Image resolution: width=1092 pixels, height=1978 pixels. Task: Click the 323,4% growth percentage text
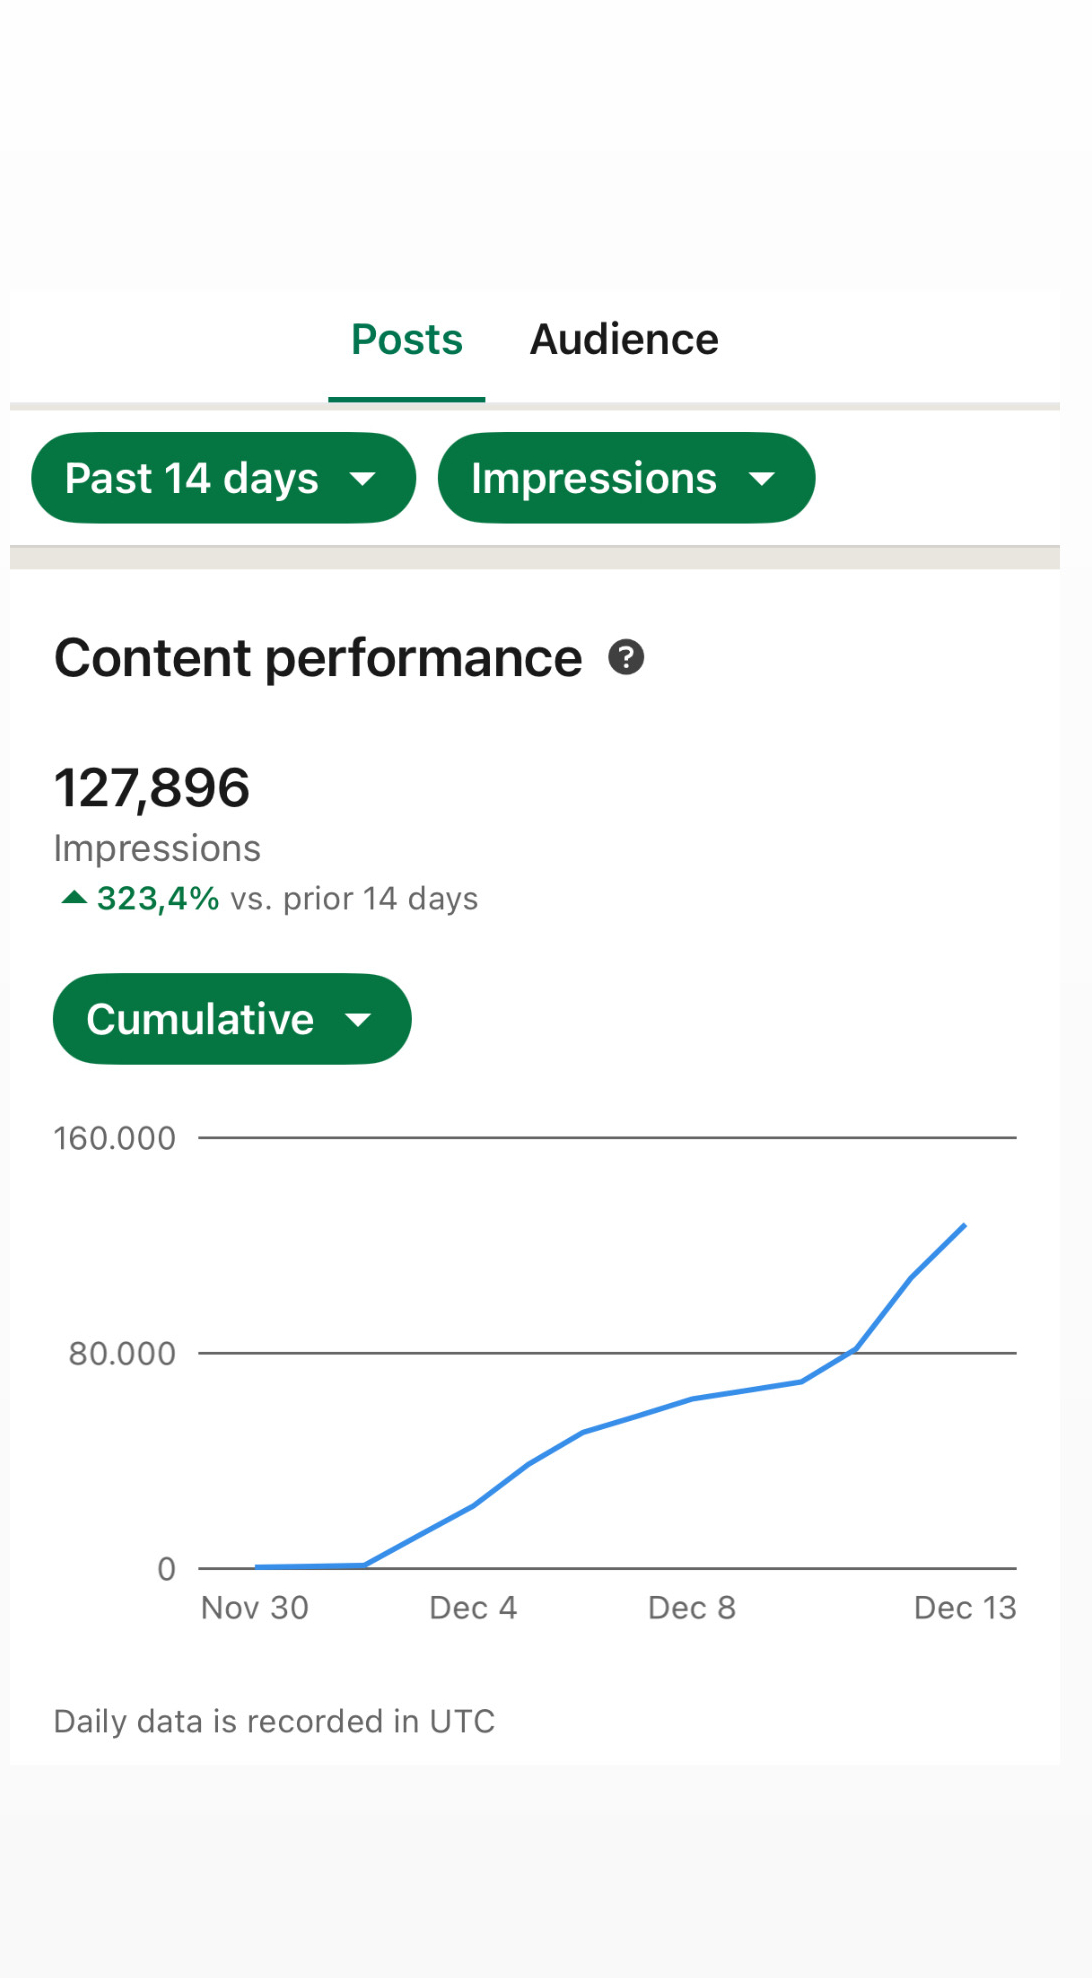[158, 898]
